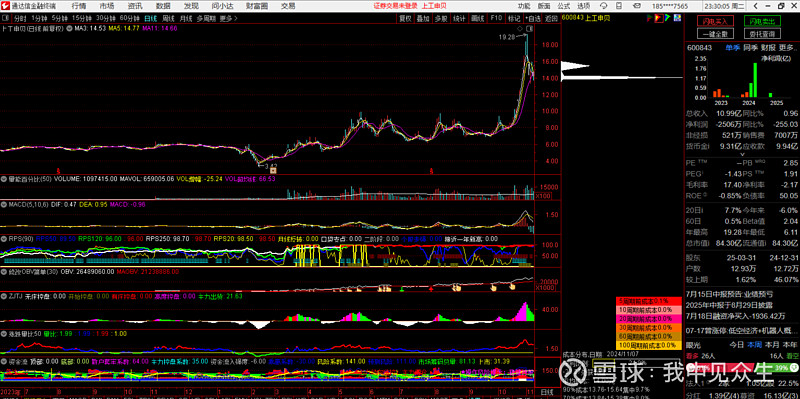Click the phone icon in title bar
The width and height of the screenshot is (800, 399).
619,6
